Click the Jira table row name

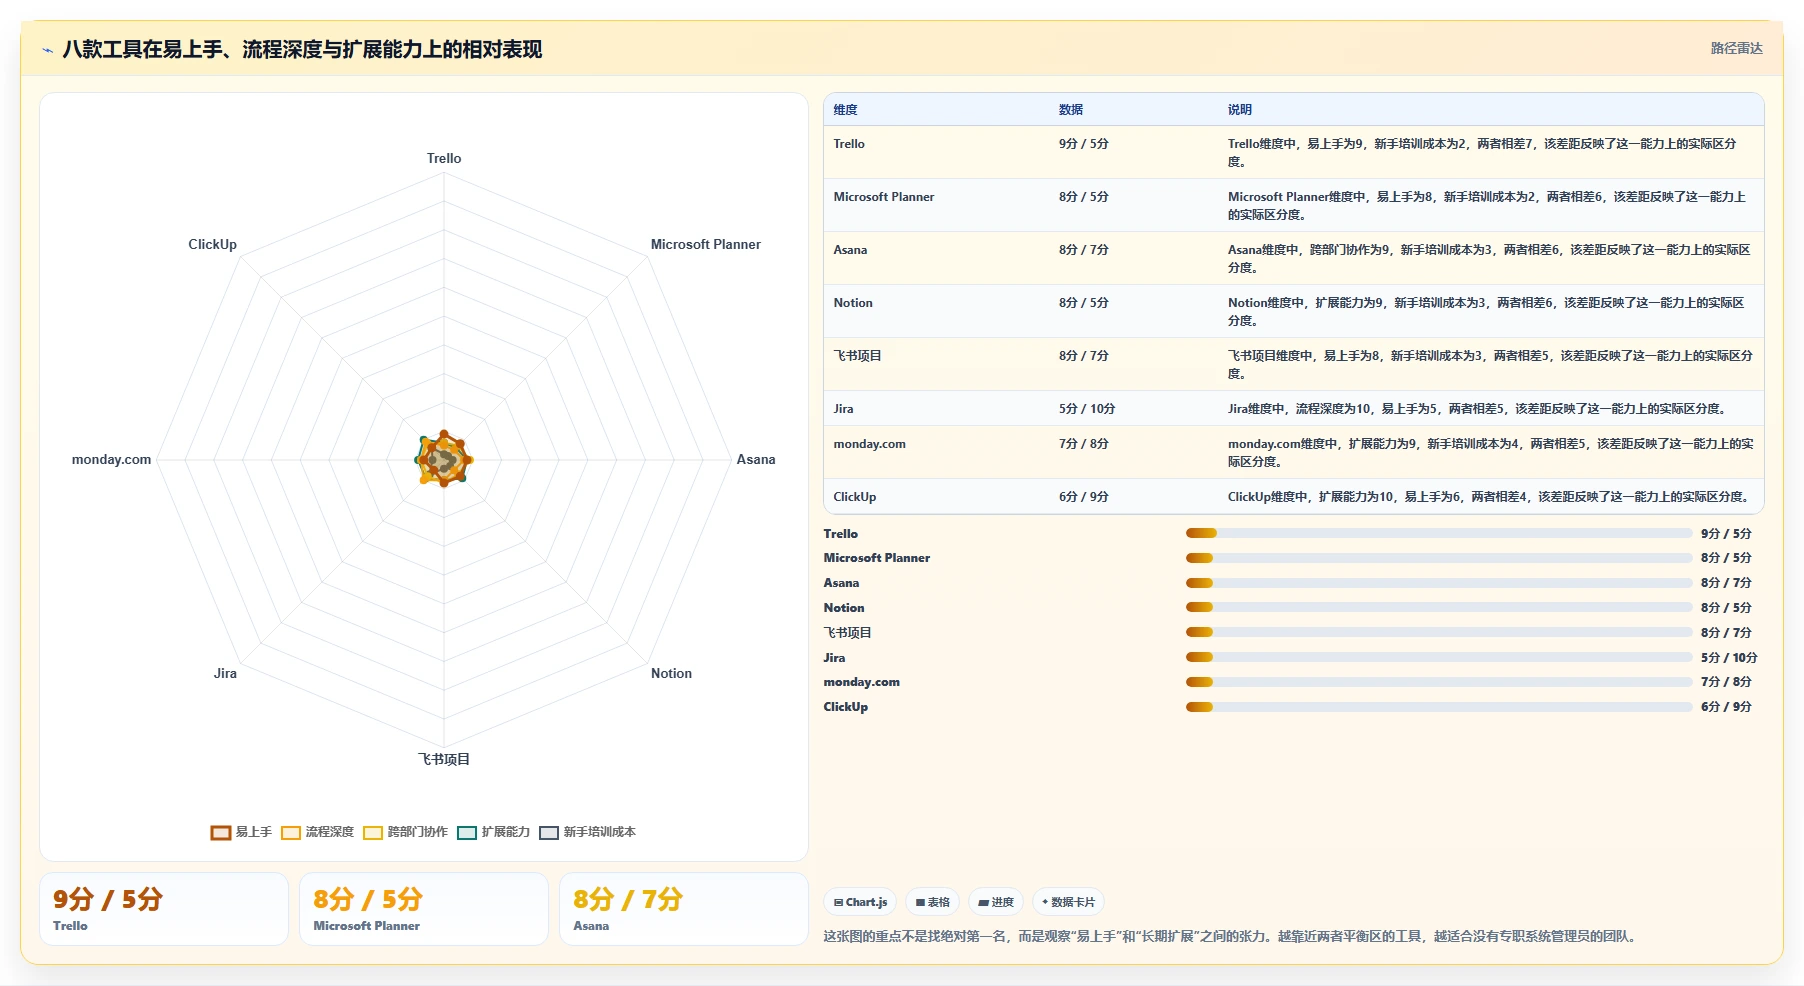point(843,409)
